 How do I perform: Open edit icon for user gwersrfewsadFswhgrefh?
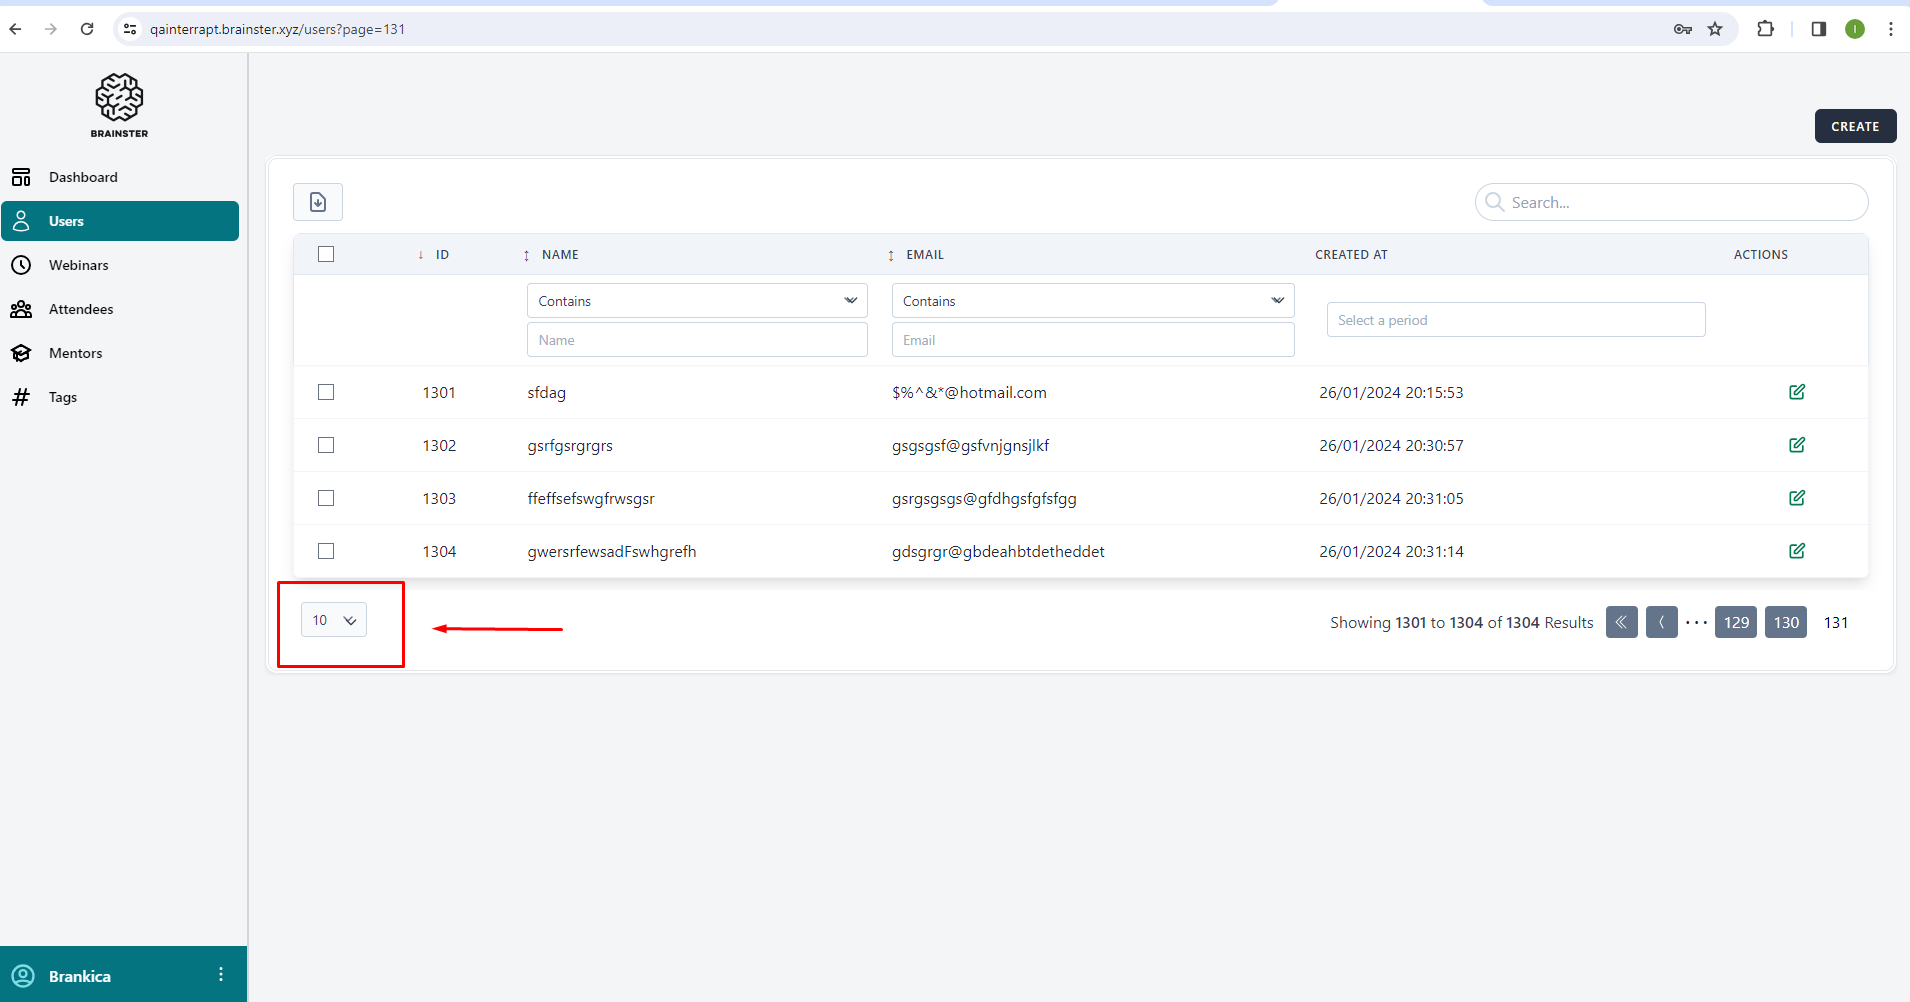pyautogui.click(x=1796, y=551)
